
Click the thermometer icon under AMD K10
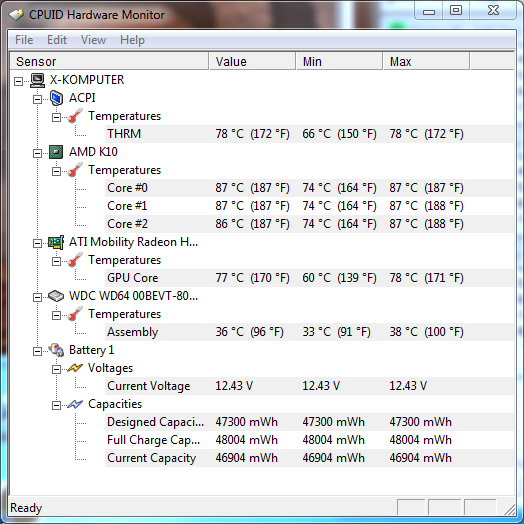[x=75, y=170]
